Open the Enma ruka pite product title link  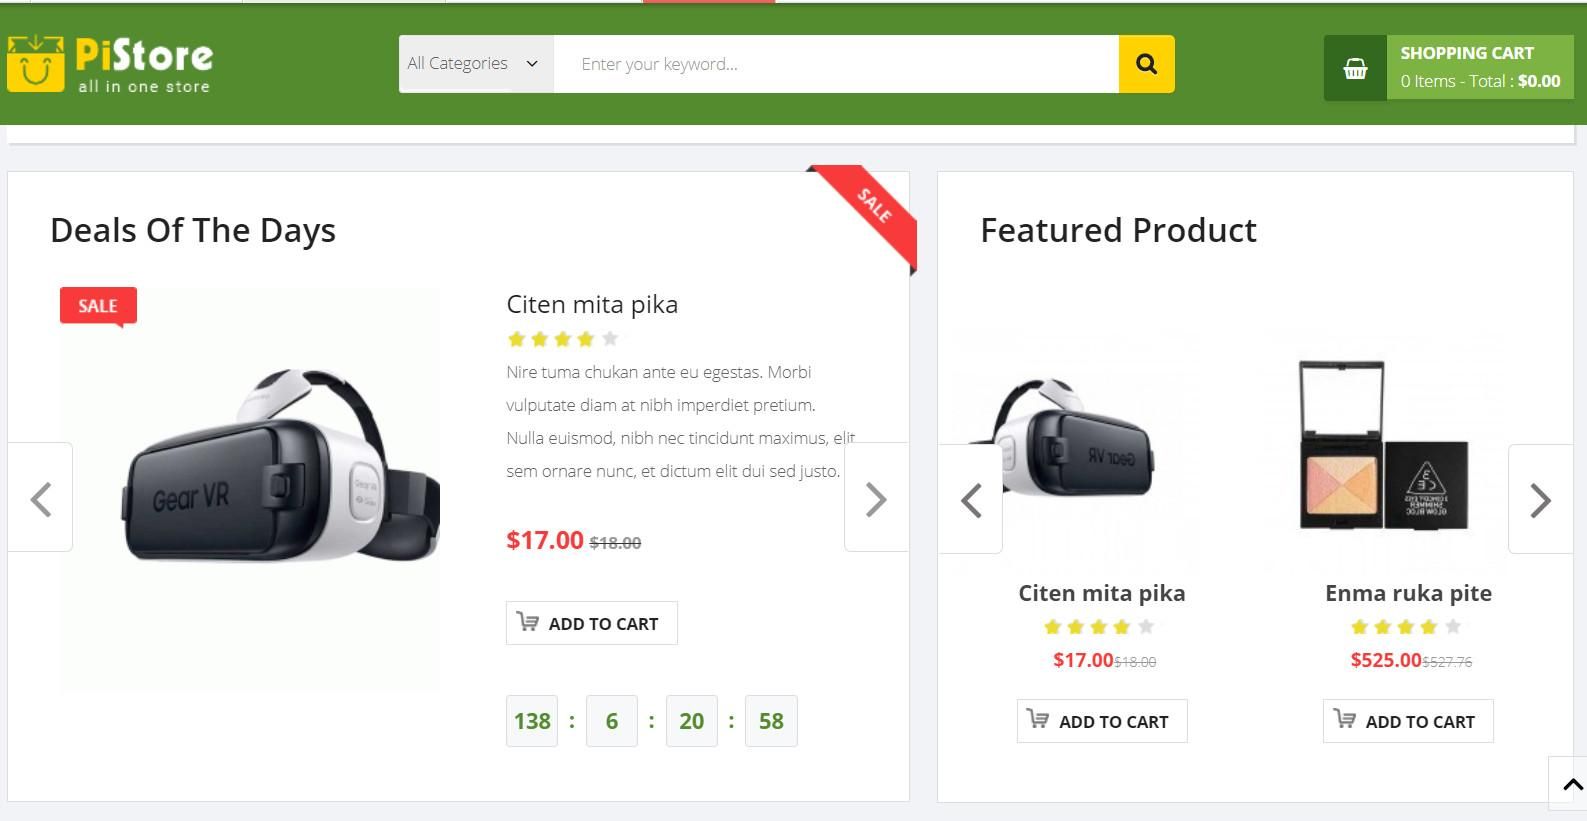[1408, 592]
